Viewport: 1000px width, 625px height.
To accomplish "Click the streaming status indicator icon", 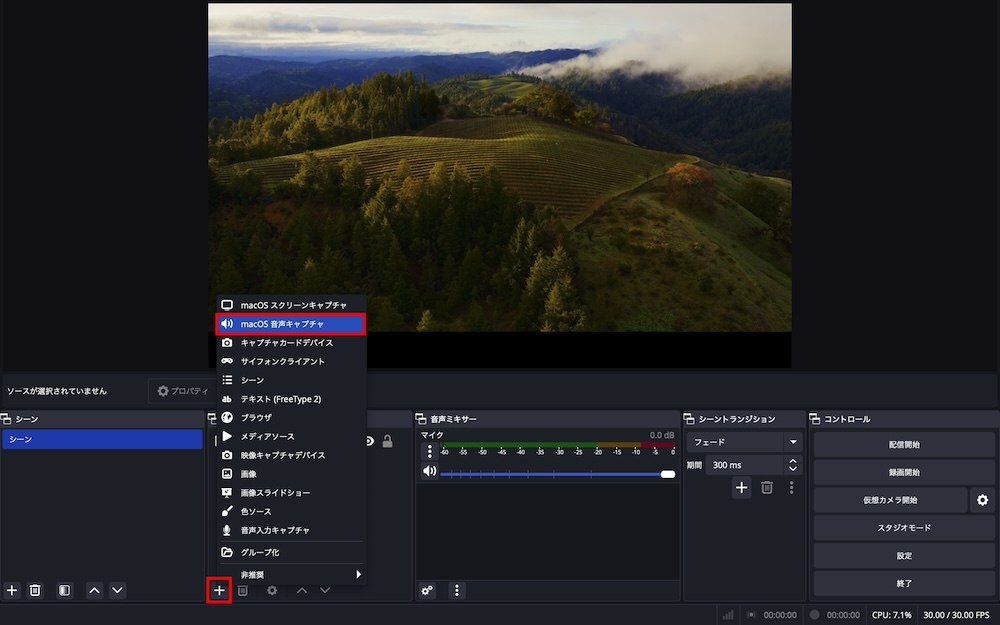I will coord(751,615).
